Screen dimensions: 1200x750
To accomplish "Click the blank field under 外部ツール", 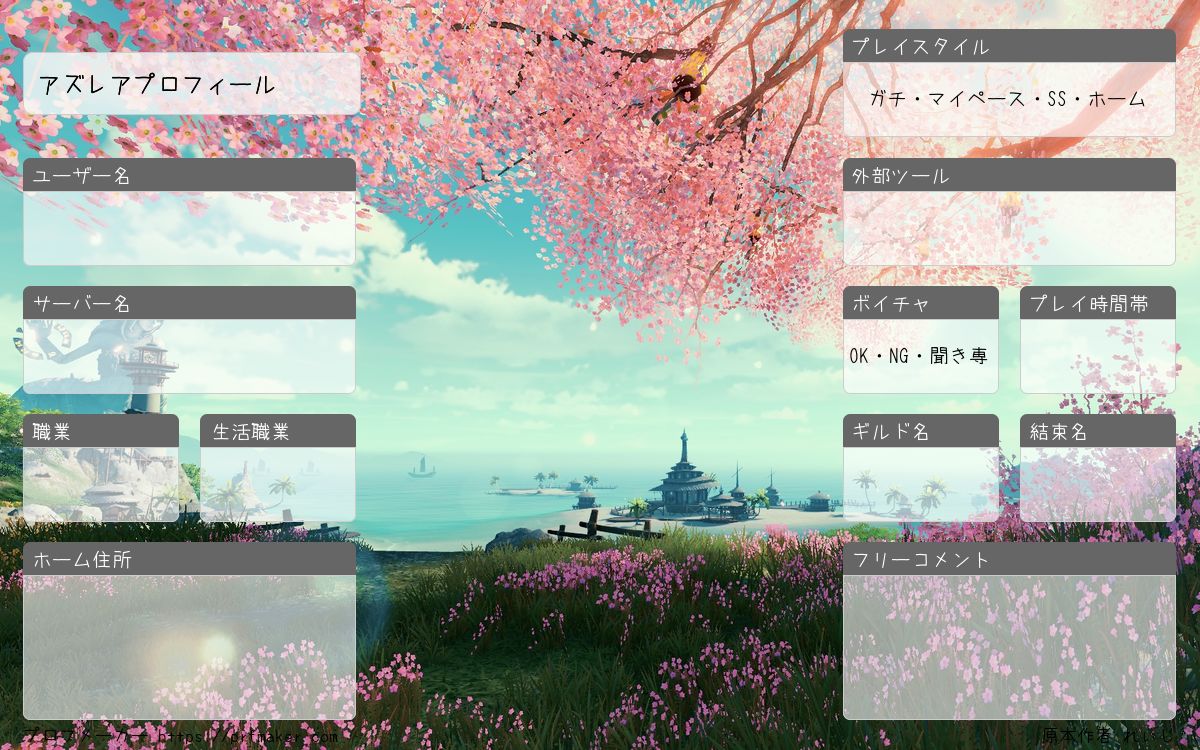I will [x=1009, y=228].
